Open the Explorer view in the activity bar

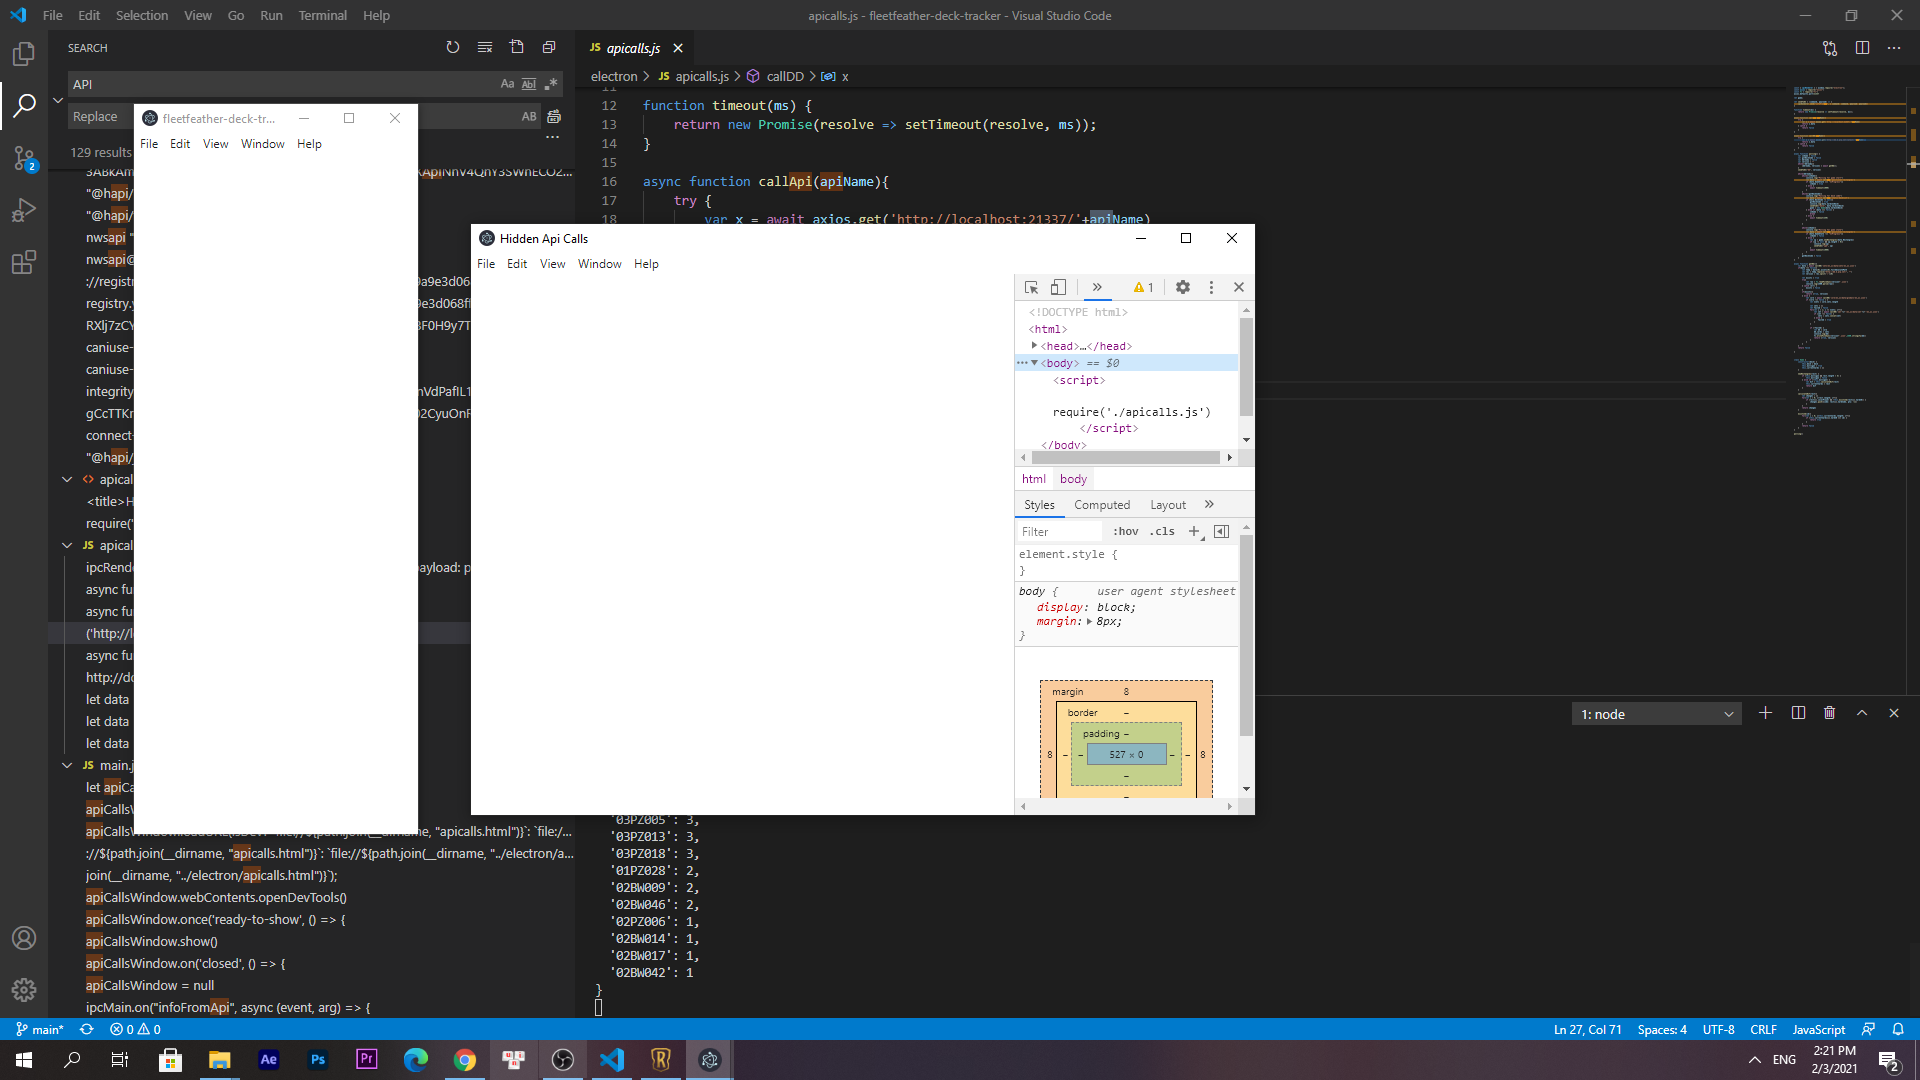tap(24, 53)
